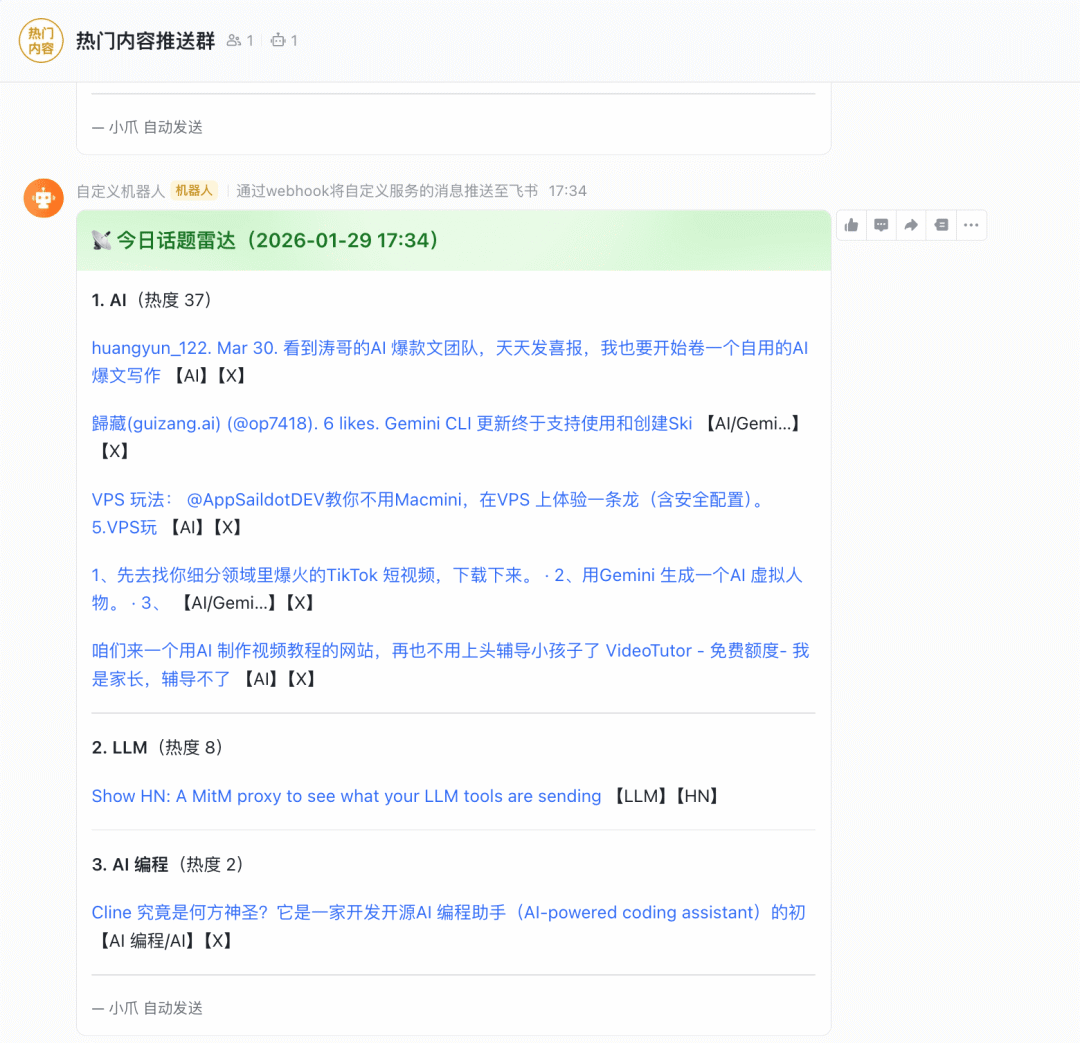The height and width of the screenshot is (1043, 1080).
Task: Click heading 1. AI (热度 37)
Action: (152, 300)
